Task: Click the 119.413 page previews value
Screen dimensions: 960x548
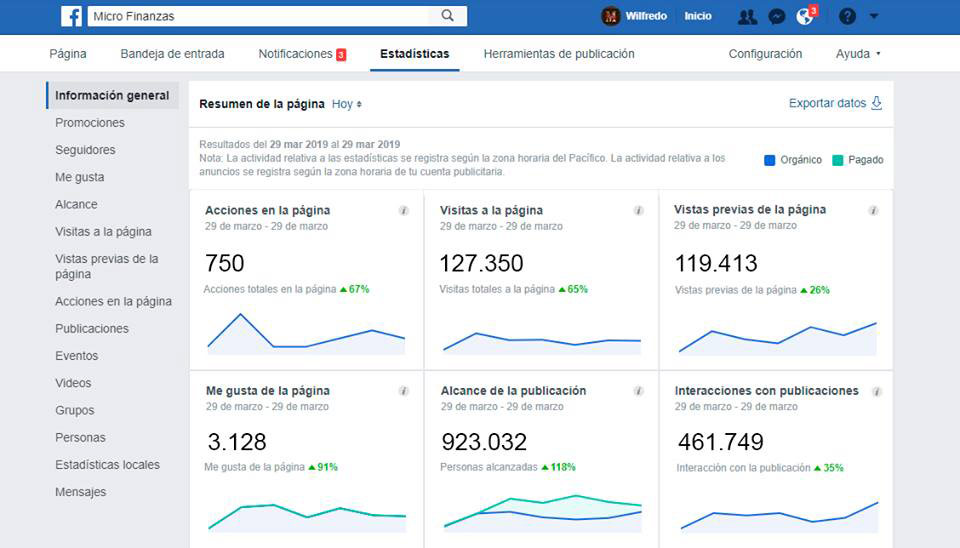Action: pos(716,263)
